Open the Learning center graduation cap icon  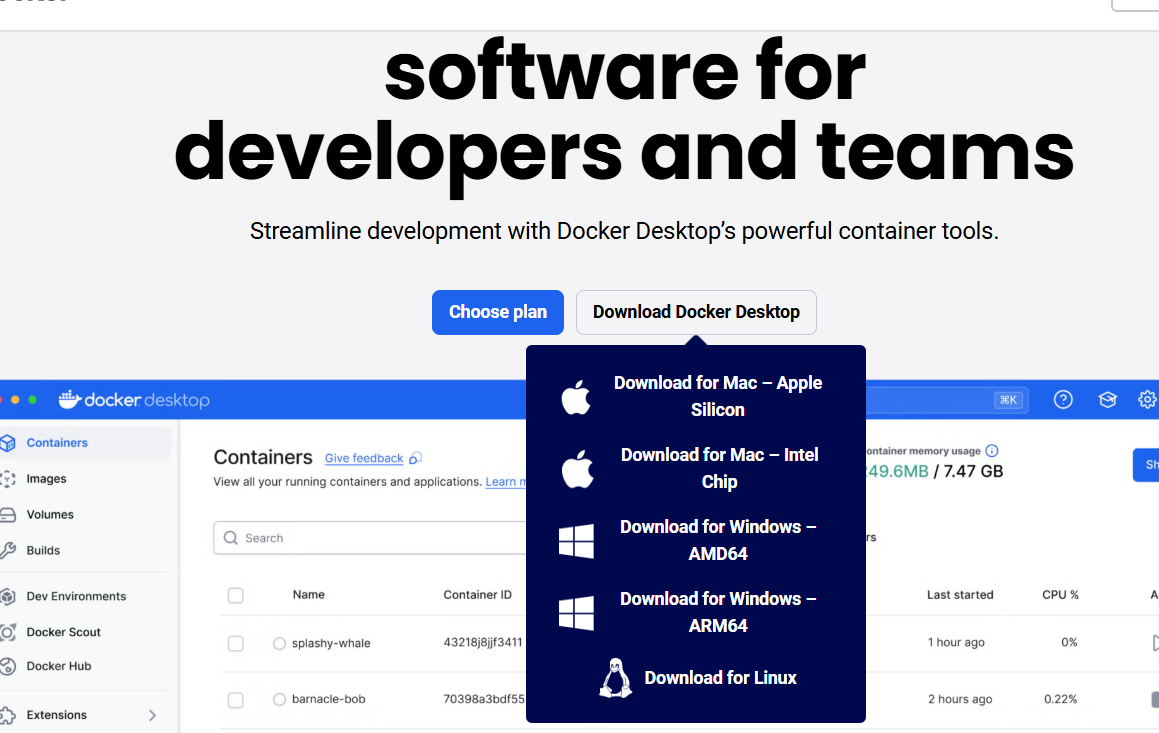(1107, 400)
